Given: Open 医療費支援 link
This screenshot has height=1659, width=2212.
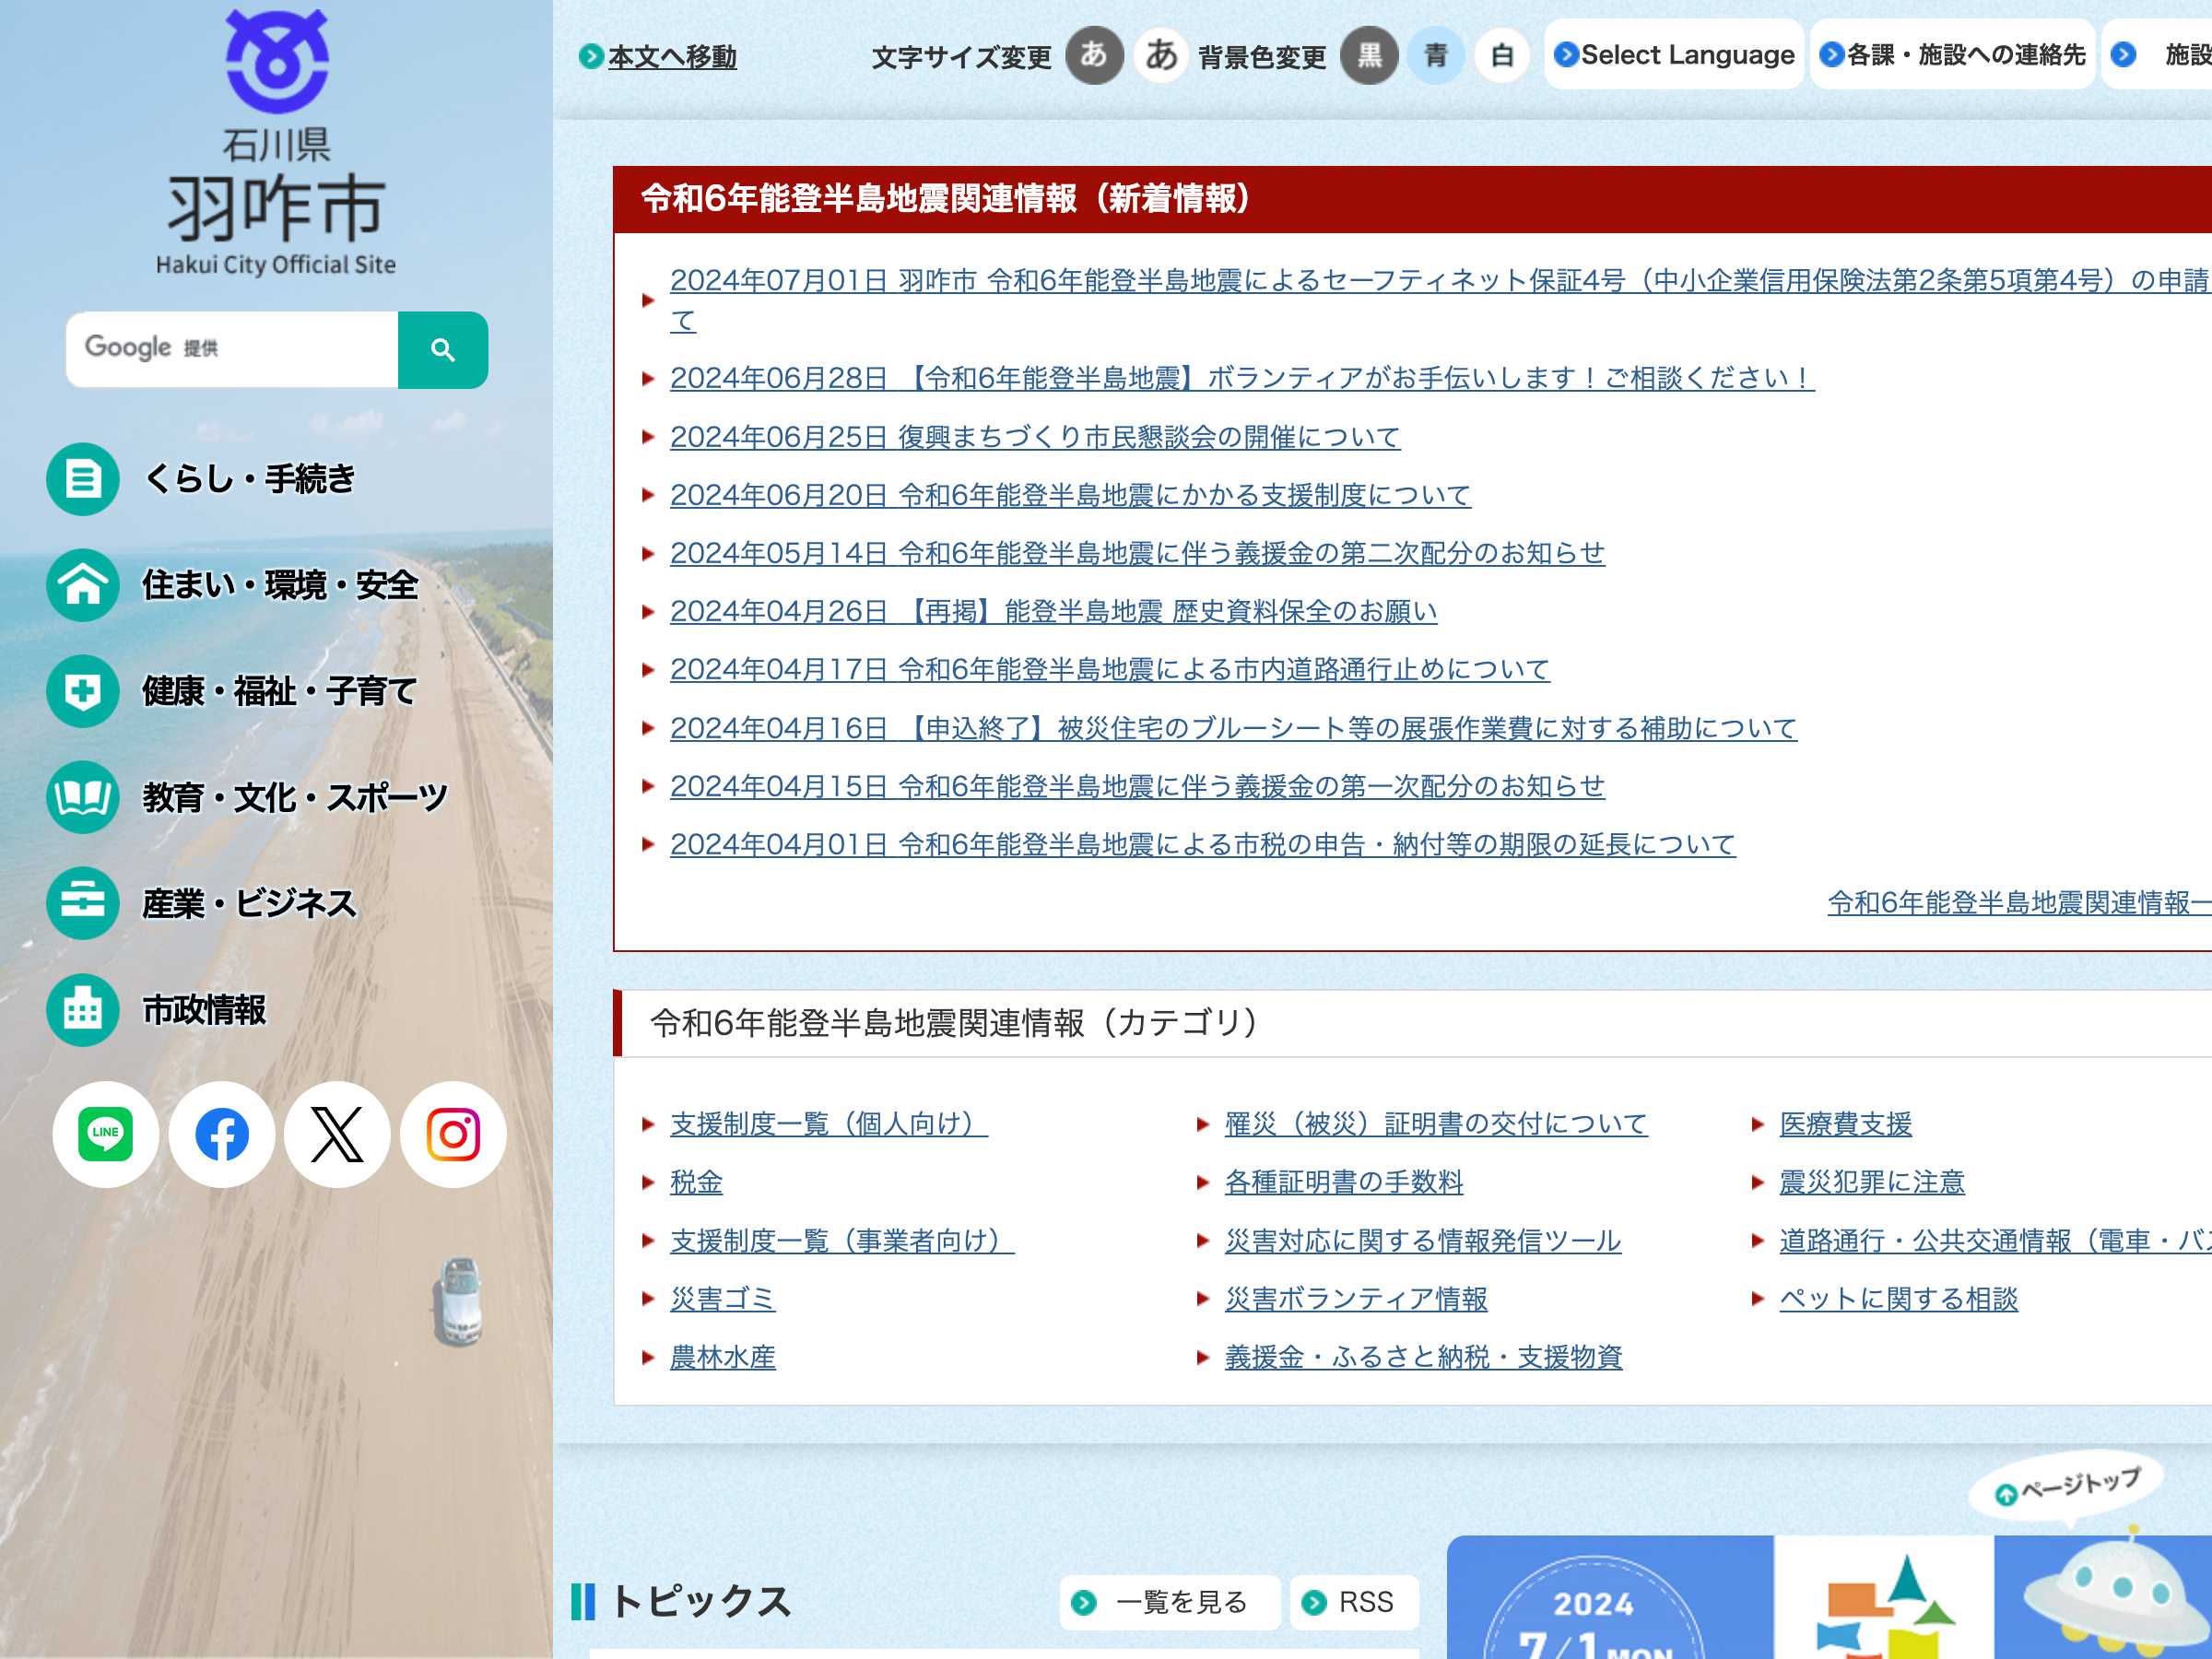Looking at the screenshot, I should tap(1845, 1124).
